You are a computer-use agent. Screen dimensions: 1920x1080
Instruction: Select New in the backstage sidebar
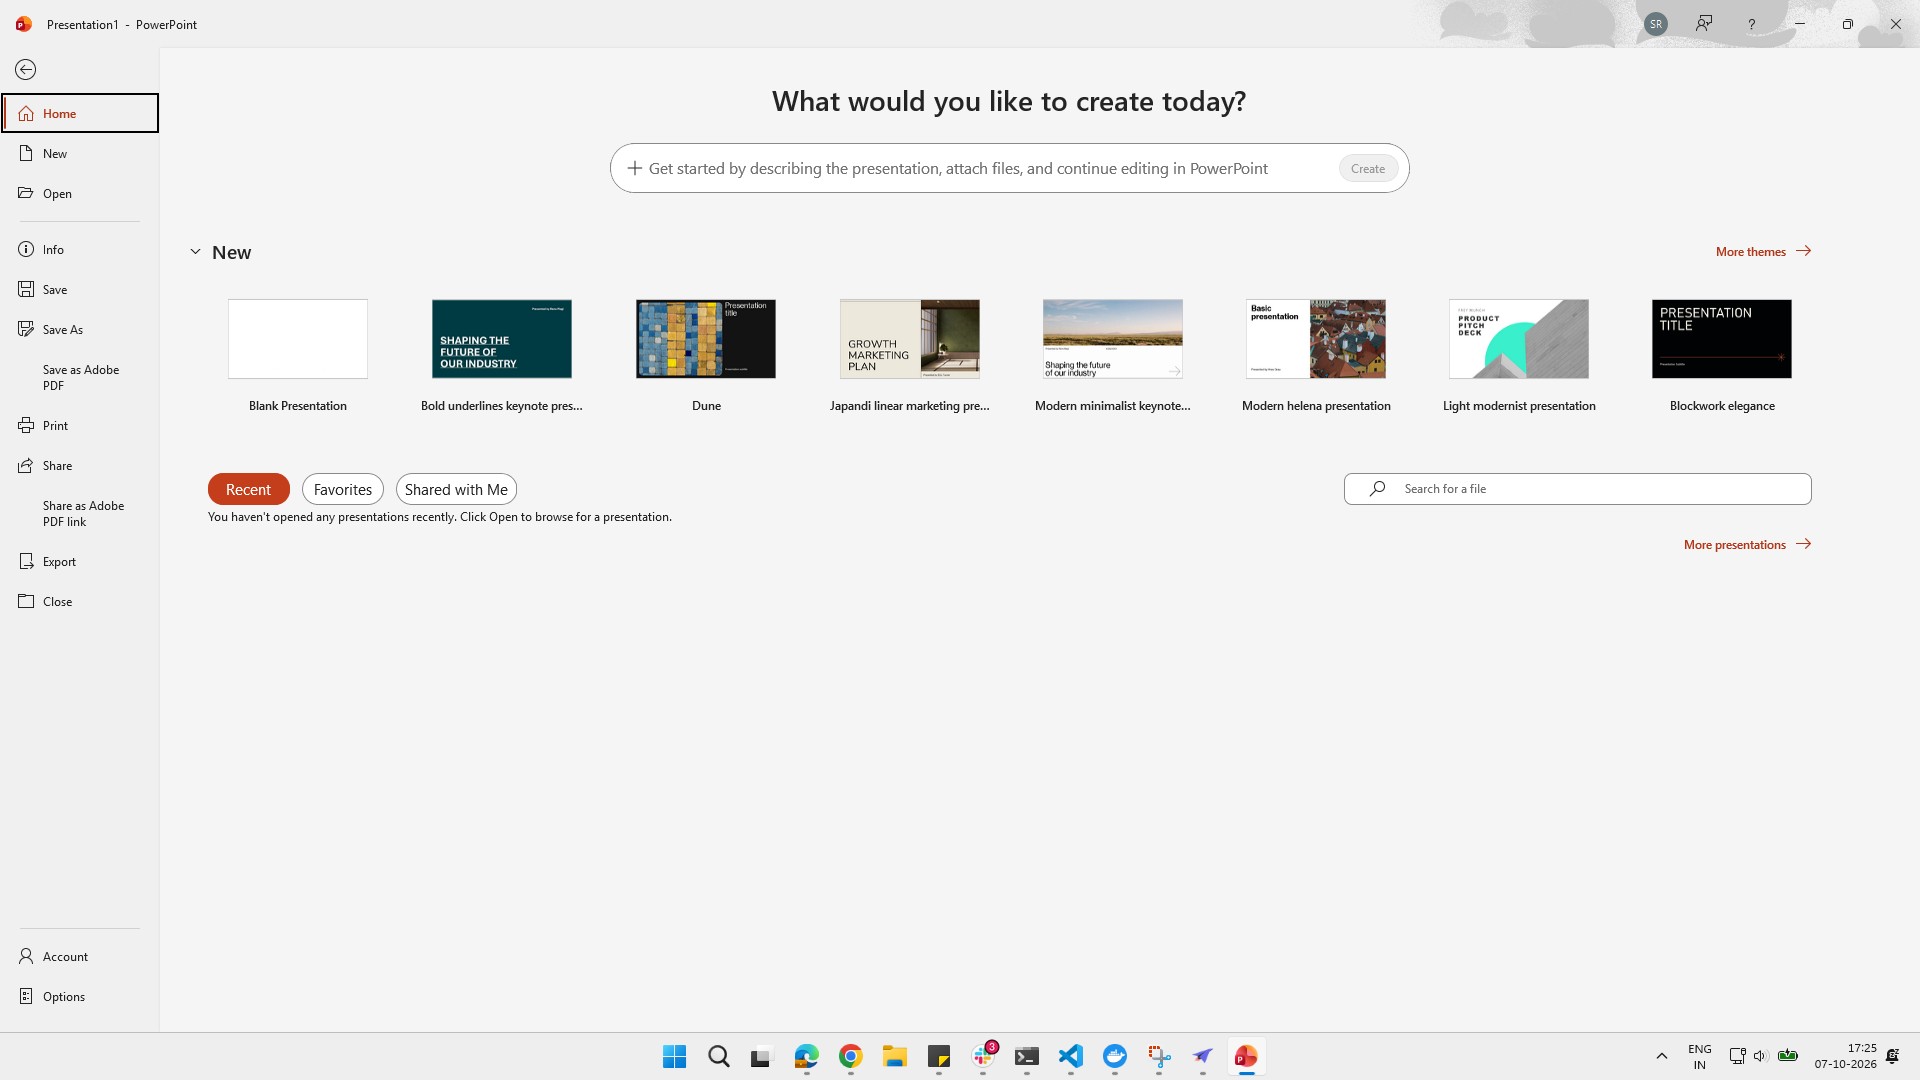coord(80,153)
